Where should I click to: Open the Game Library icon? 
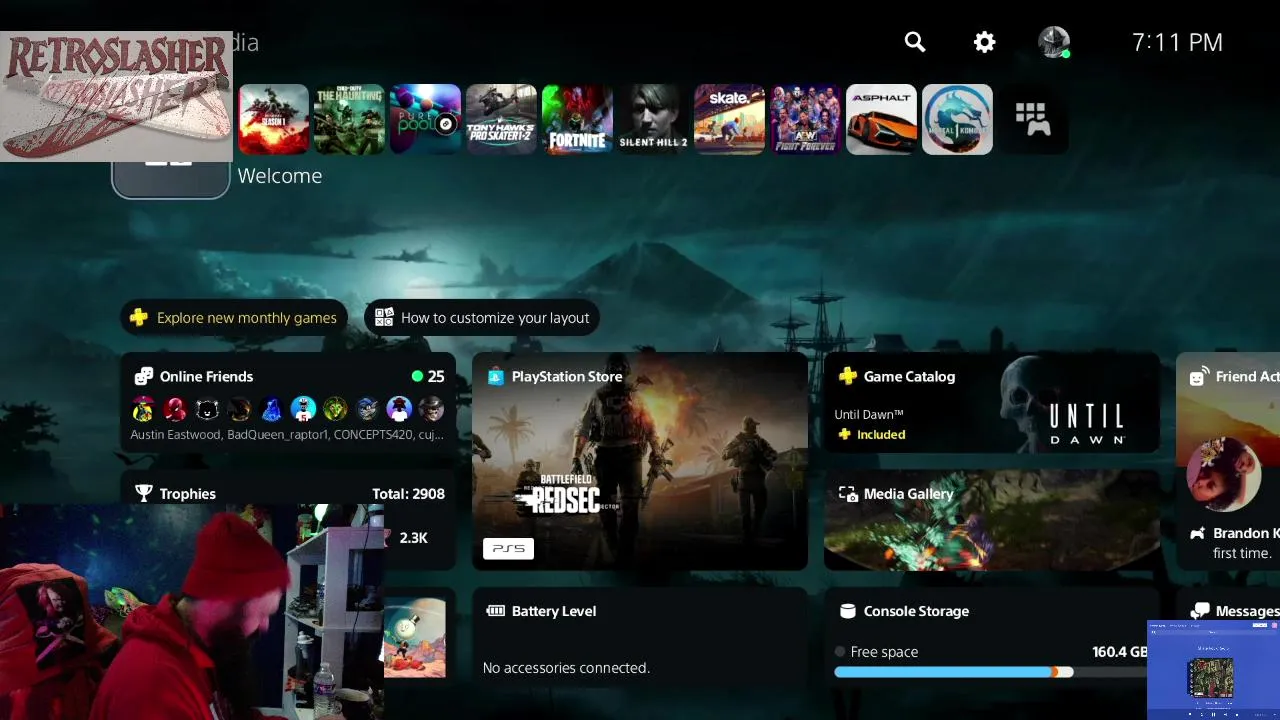(x=1033, y=119)
